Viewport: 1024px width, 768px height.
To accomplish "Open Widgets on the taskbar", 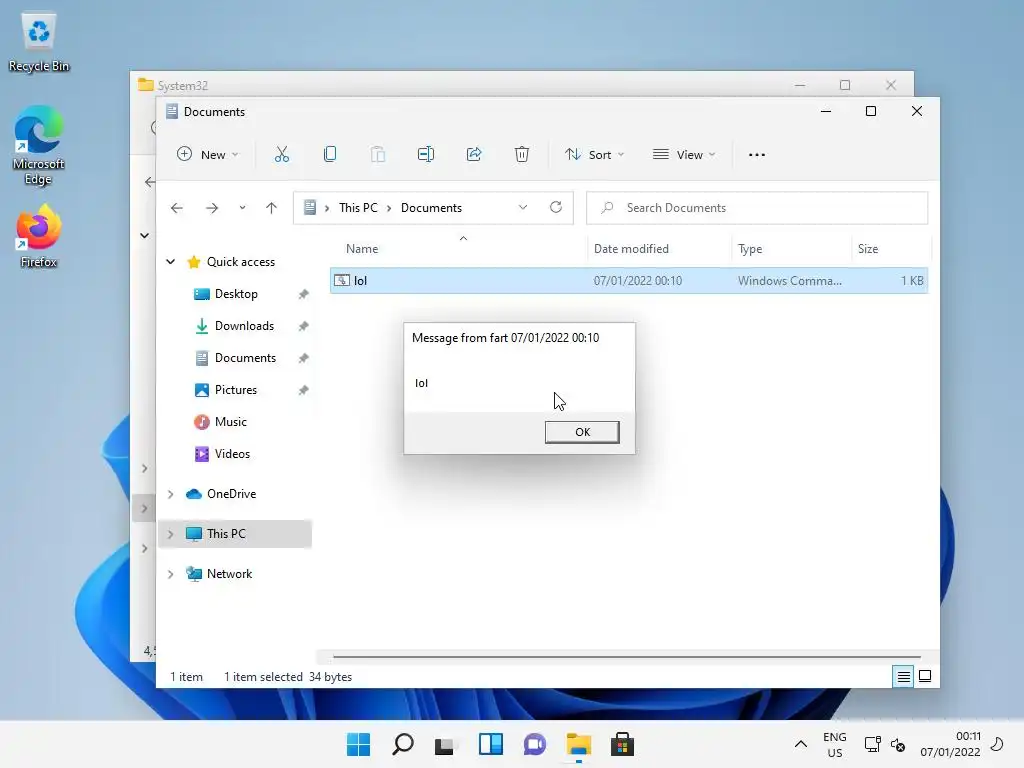I will click(x=490, y=744).
